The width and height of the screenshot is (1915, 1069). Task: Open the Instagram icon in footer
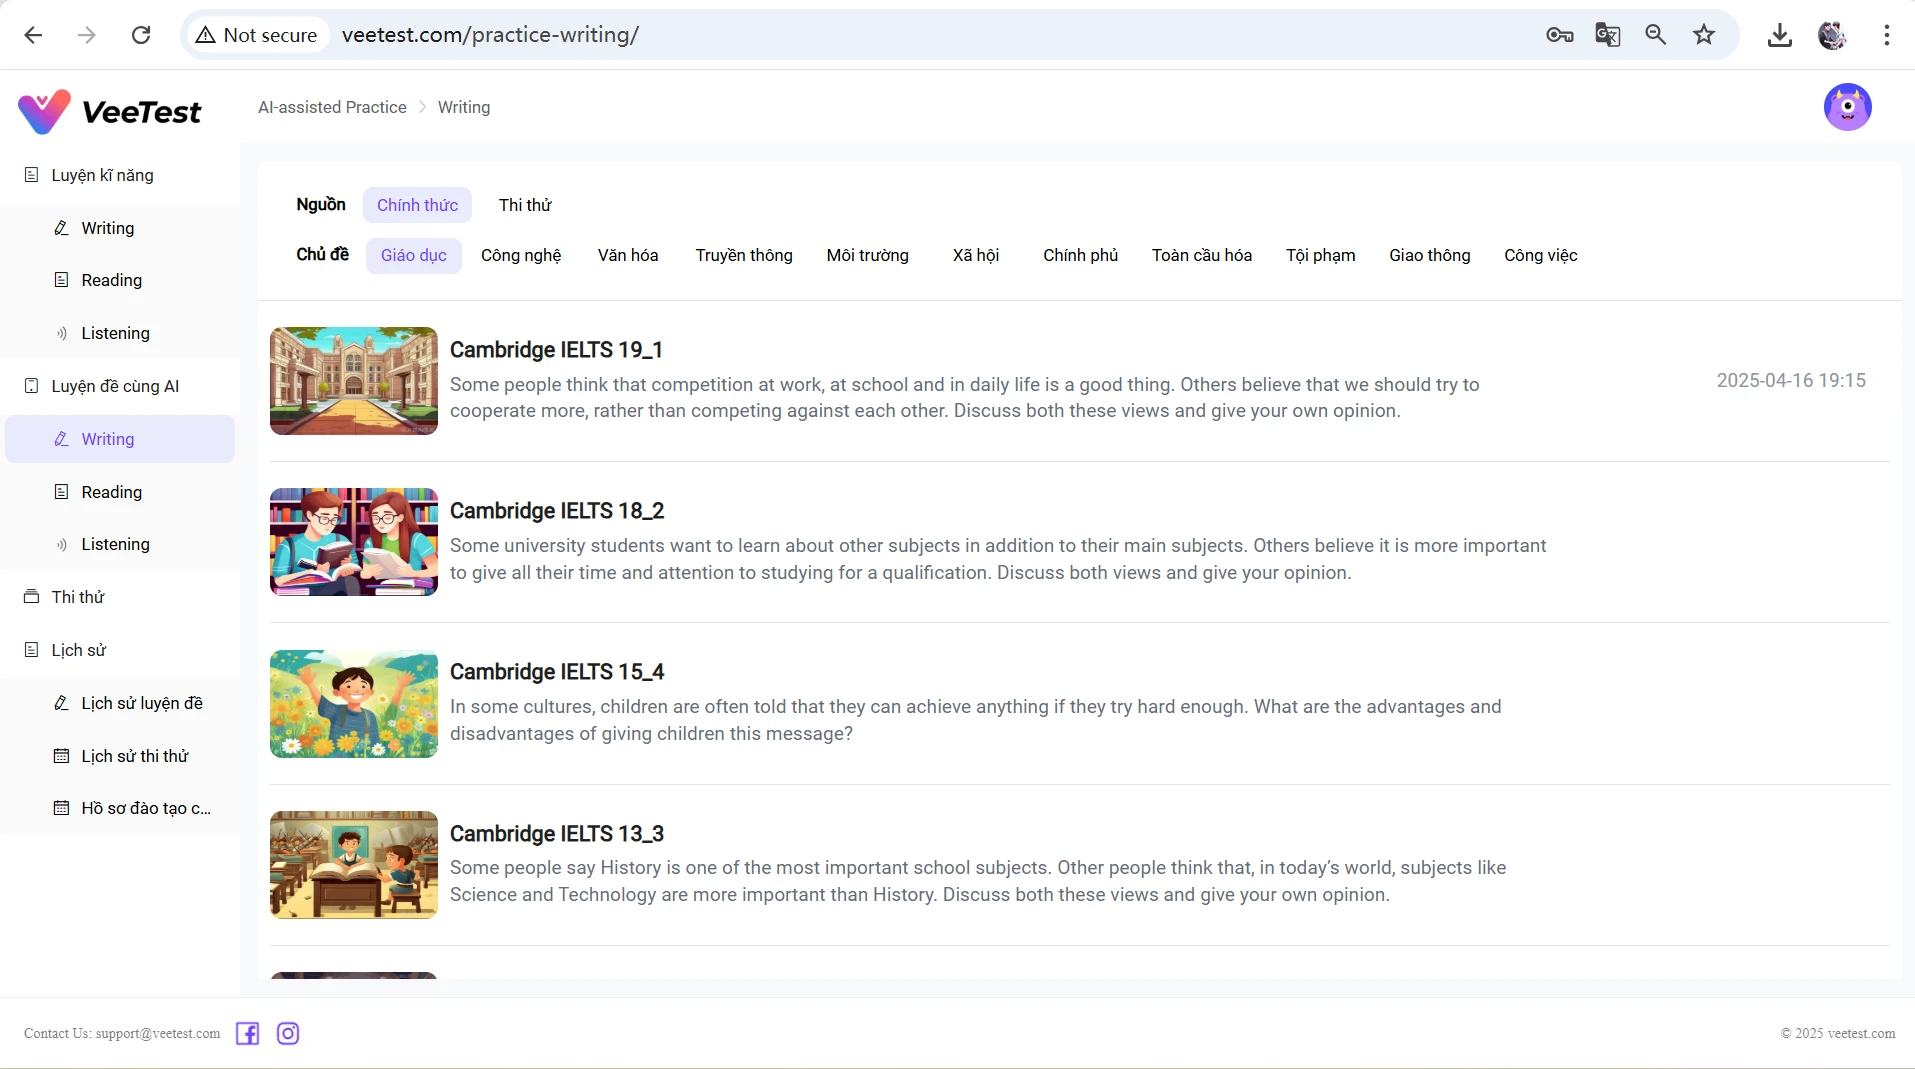coord(288,1034)
